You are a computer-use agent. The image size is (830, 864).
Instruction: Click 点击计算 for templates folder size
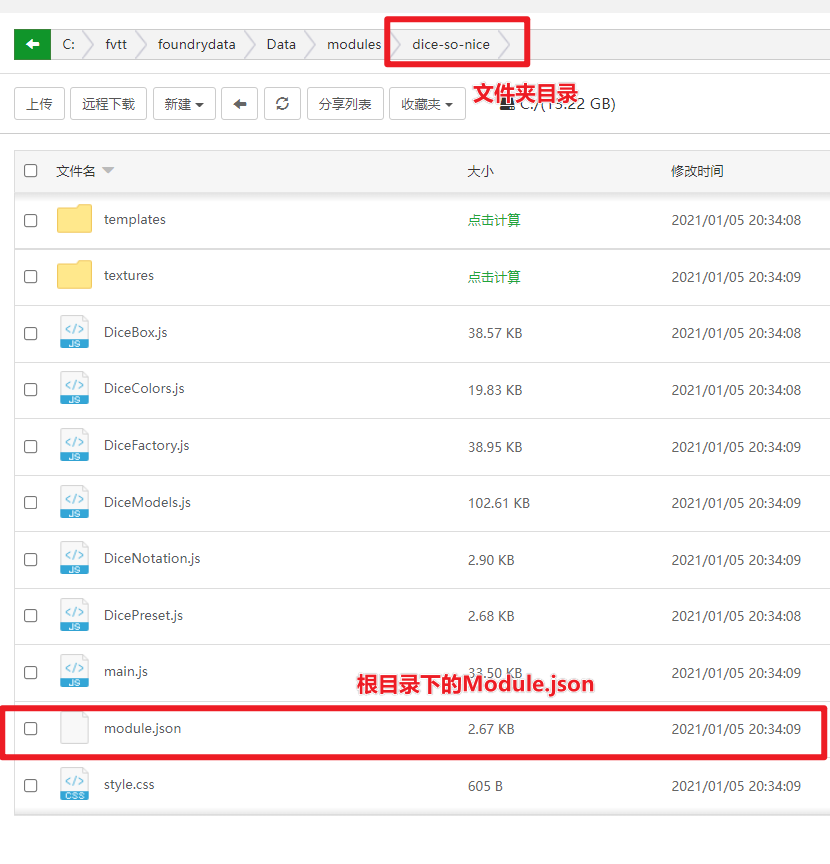click(x=494, y=220)
